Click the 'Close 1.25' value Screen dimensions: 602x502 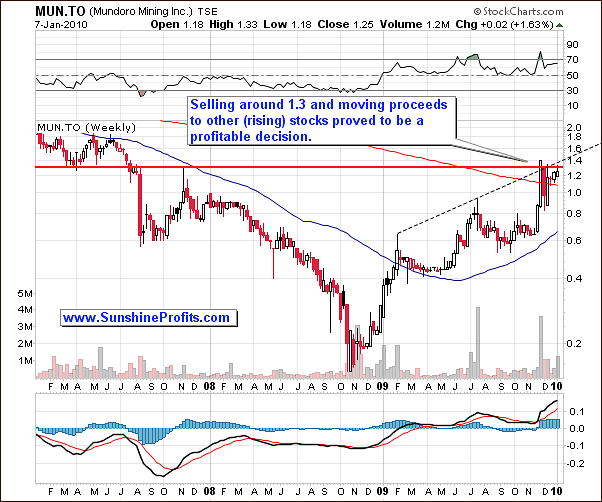tap(345, 25)
